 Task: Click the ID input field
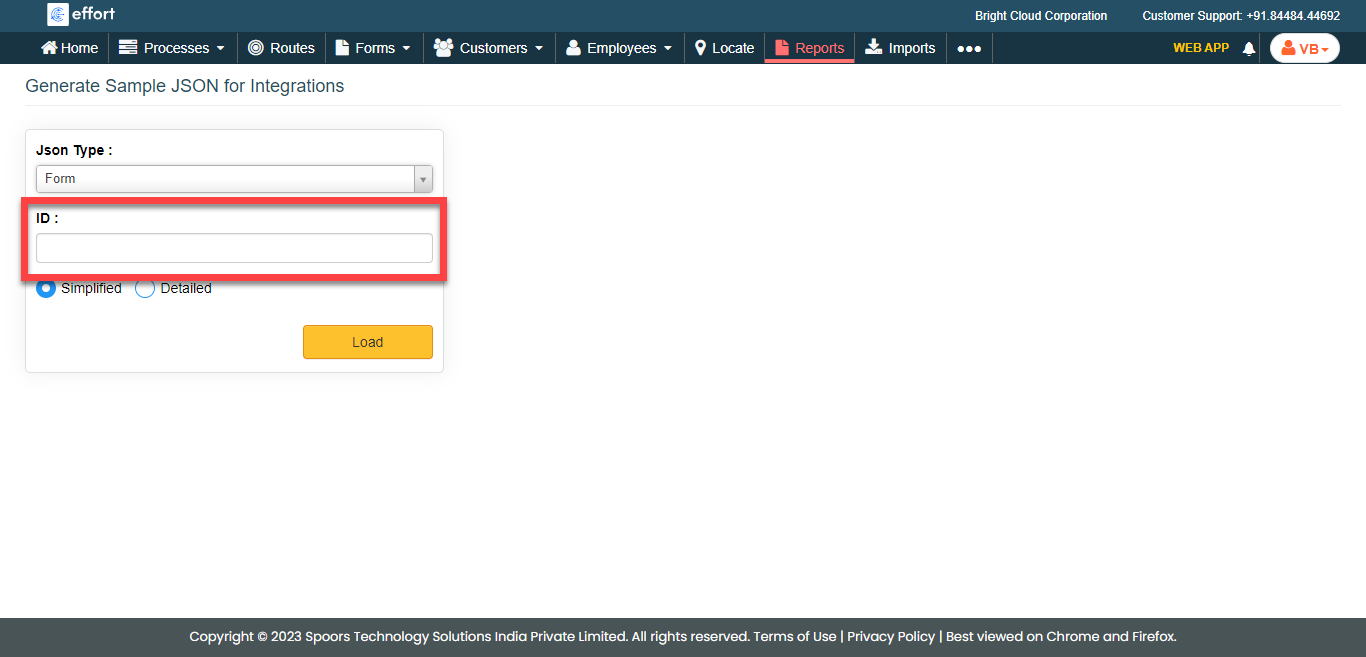point(234,248)
